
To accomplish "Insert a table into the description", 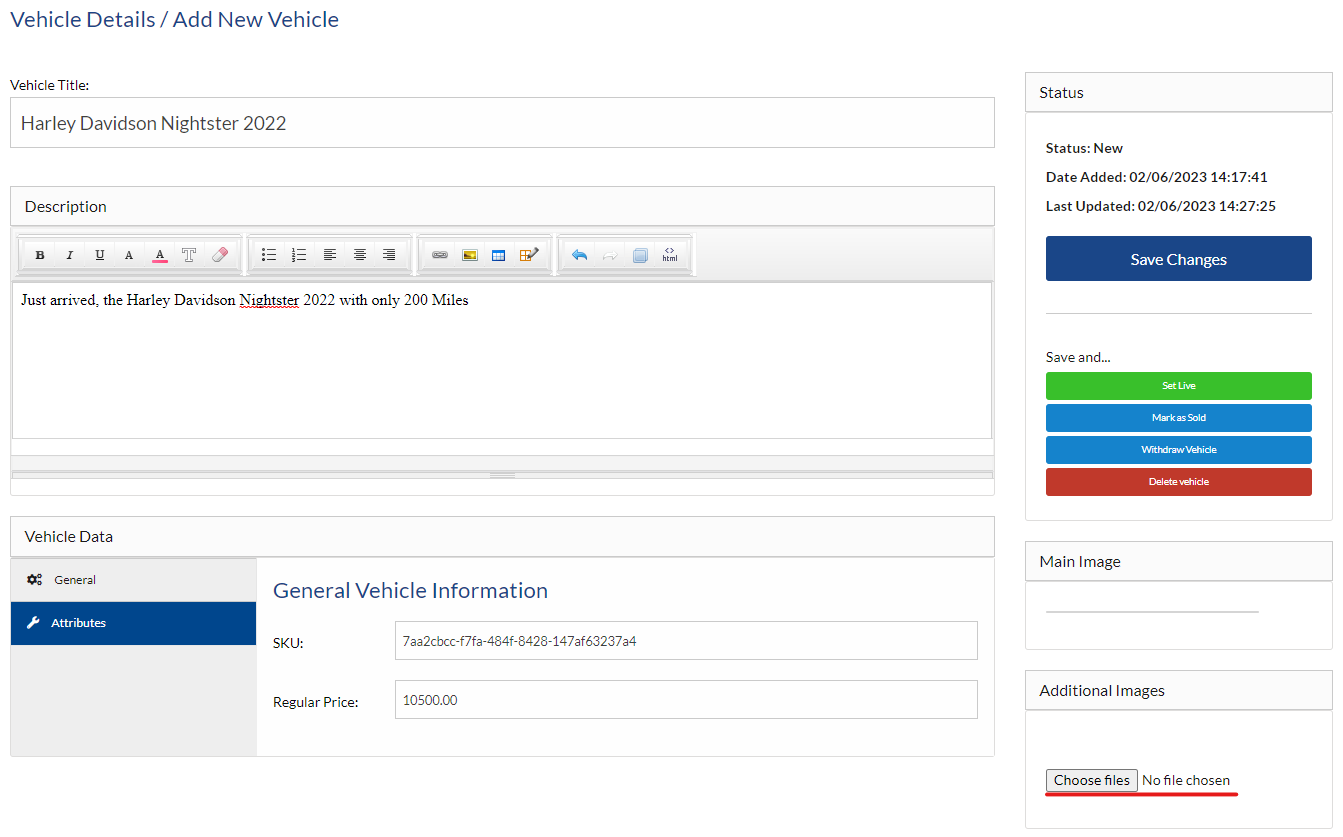I will pos(499,255).
